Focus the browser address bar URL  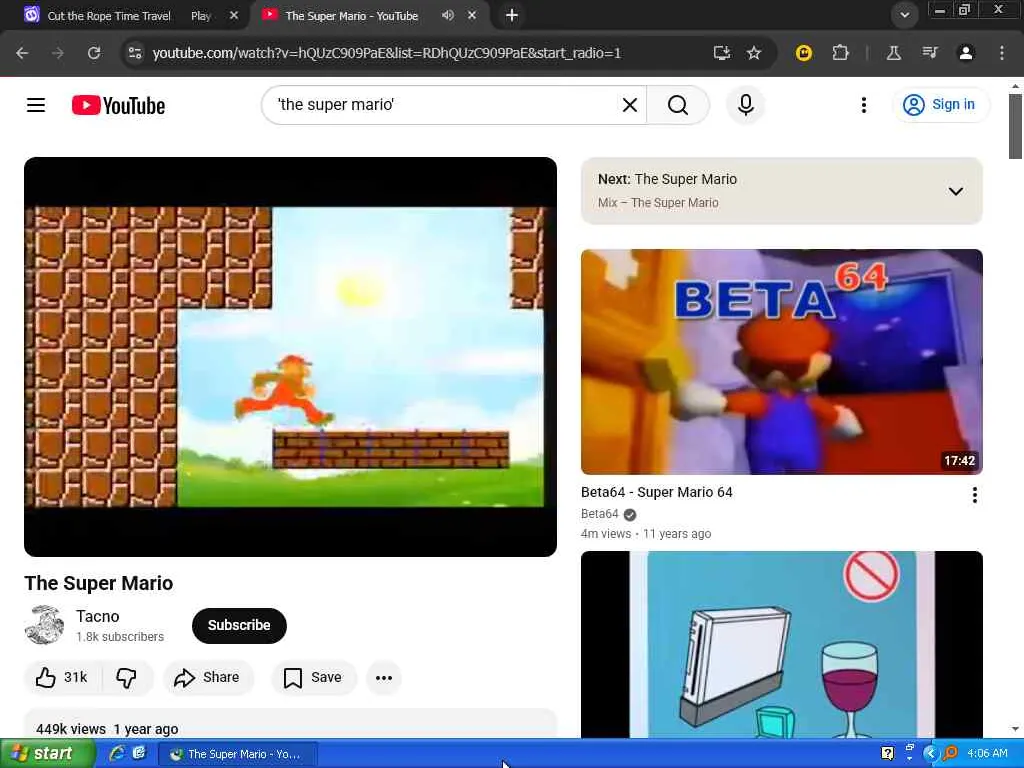(x=386, y=53)
